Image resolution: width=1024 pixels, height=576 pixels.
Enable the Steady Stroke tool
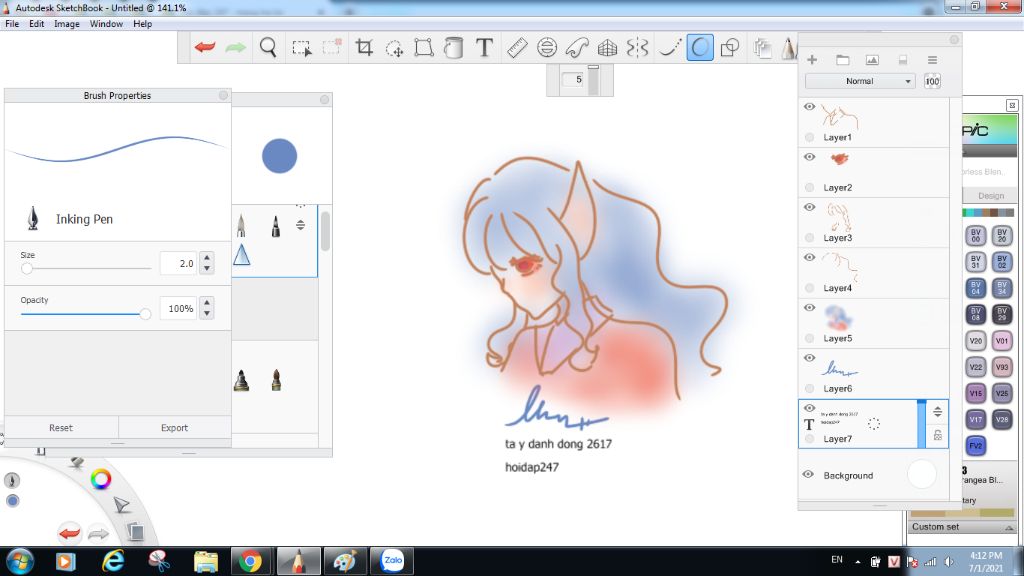(669, 47)
